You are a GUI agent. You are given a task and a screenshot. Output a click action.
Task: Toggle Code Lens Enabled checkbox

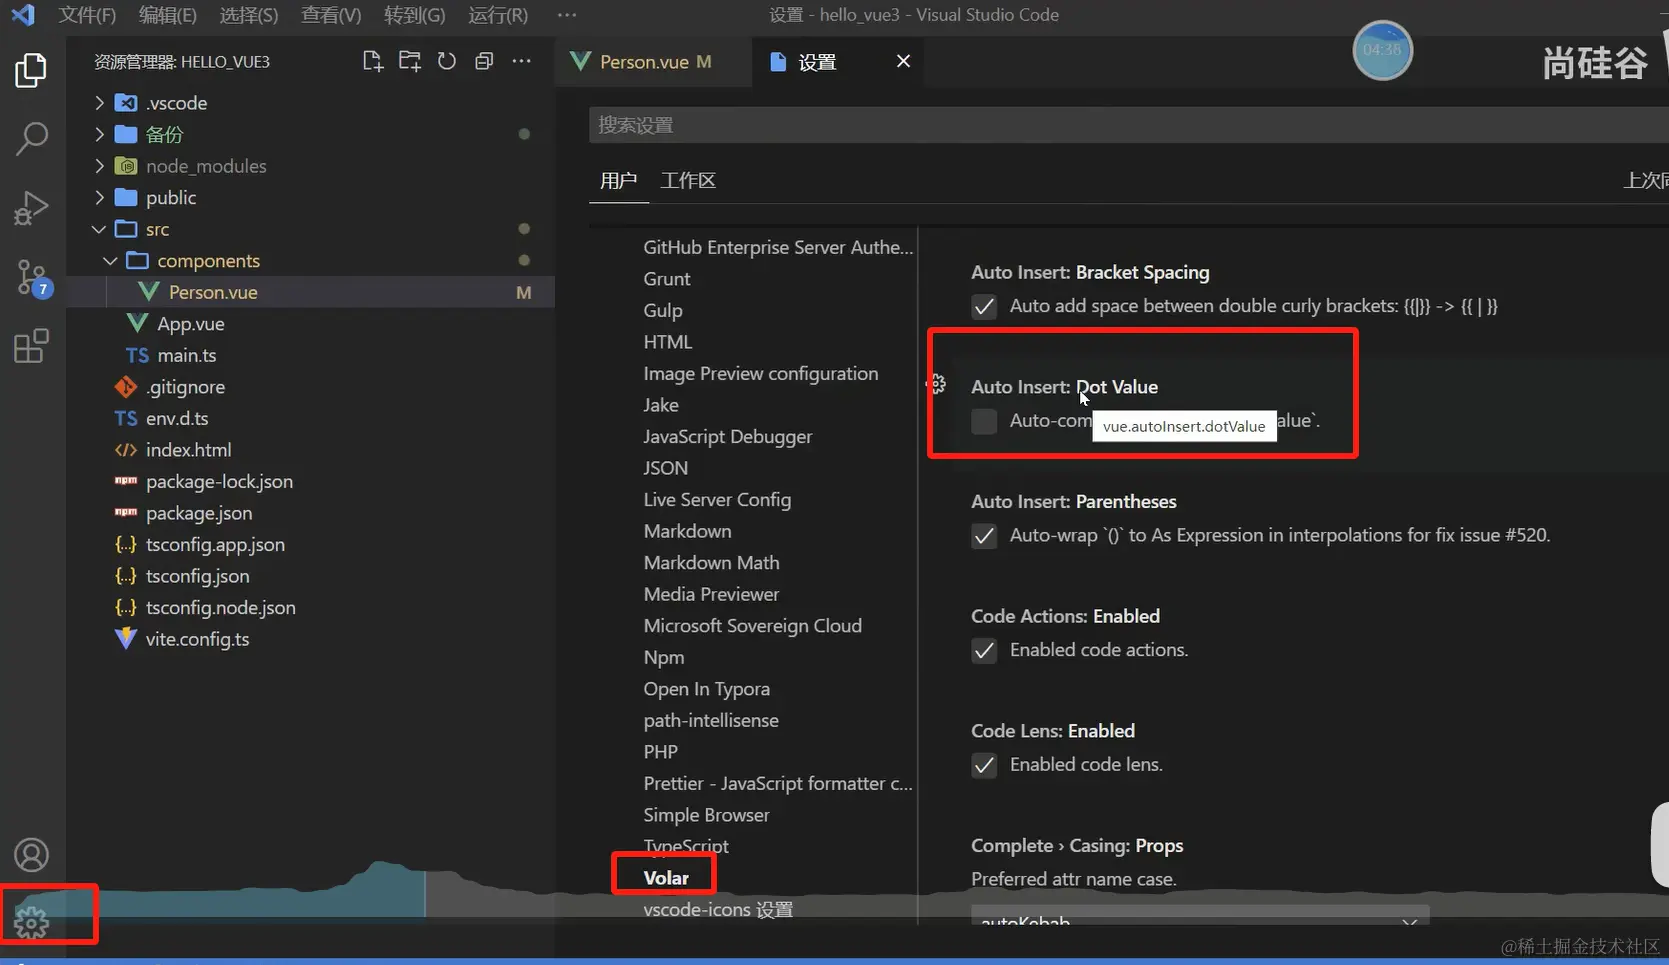click(984, 765)
